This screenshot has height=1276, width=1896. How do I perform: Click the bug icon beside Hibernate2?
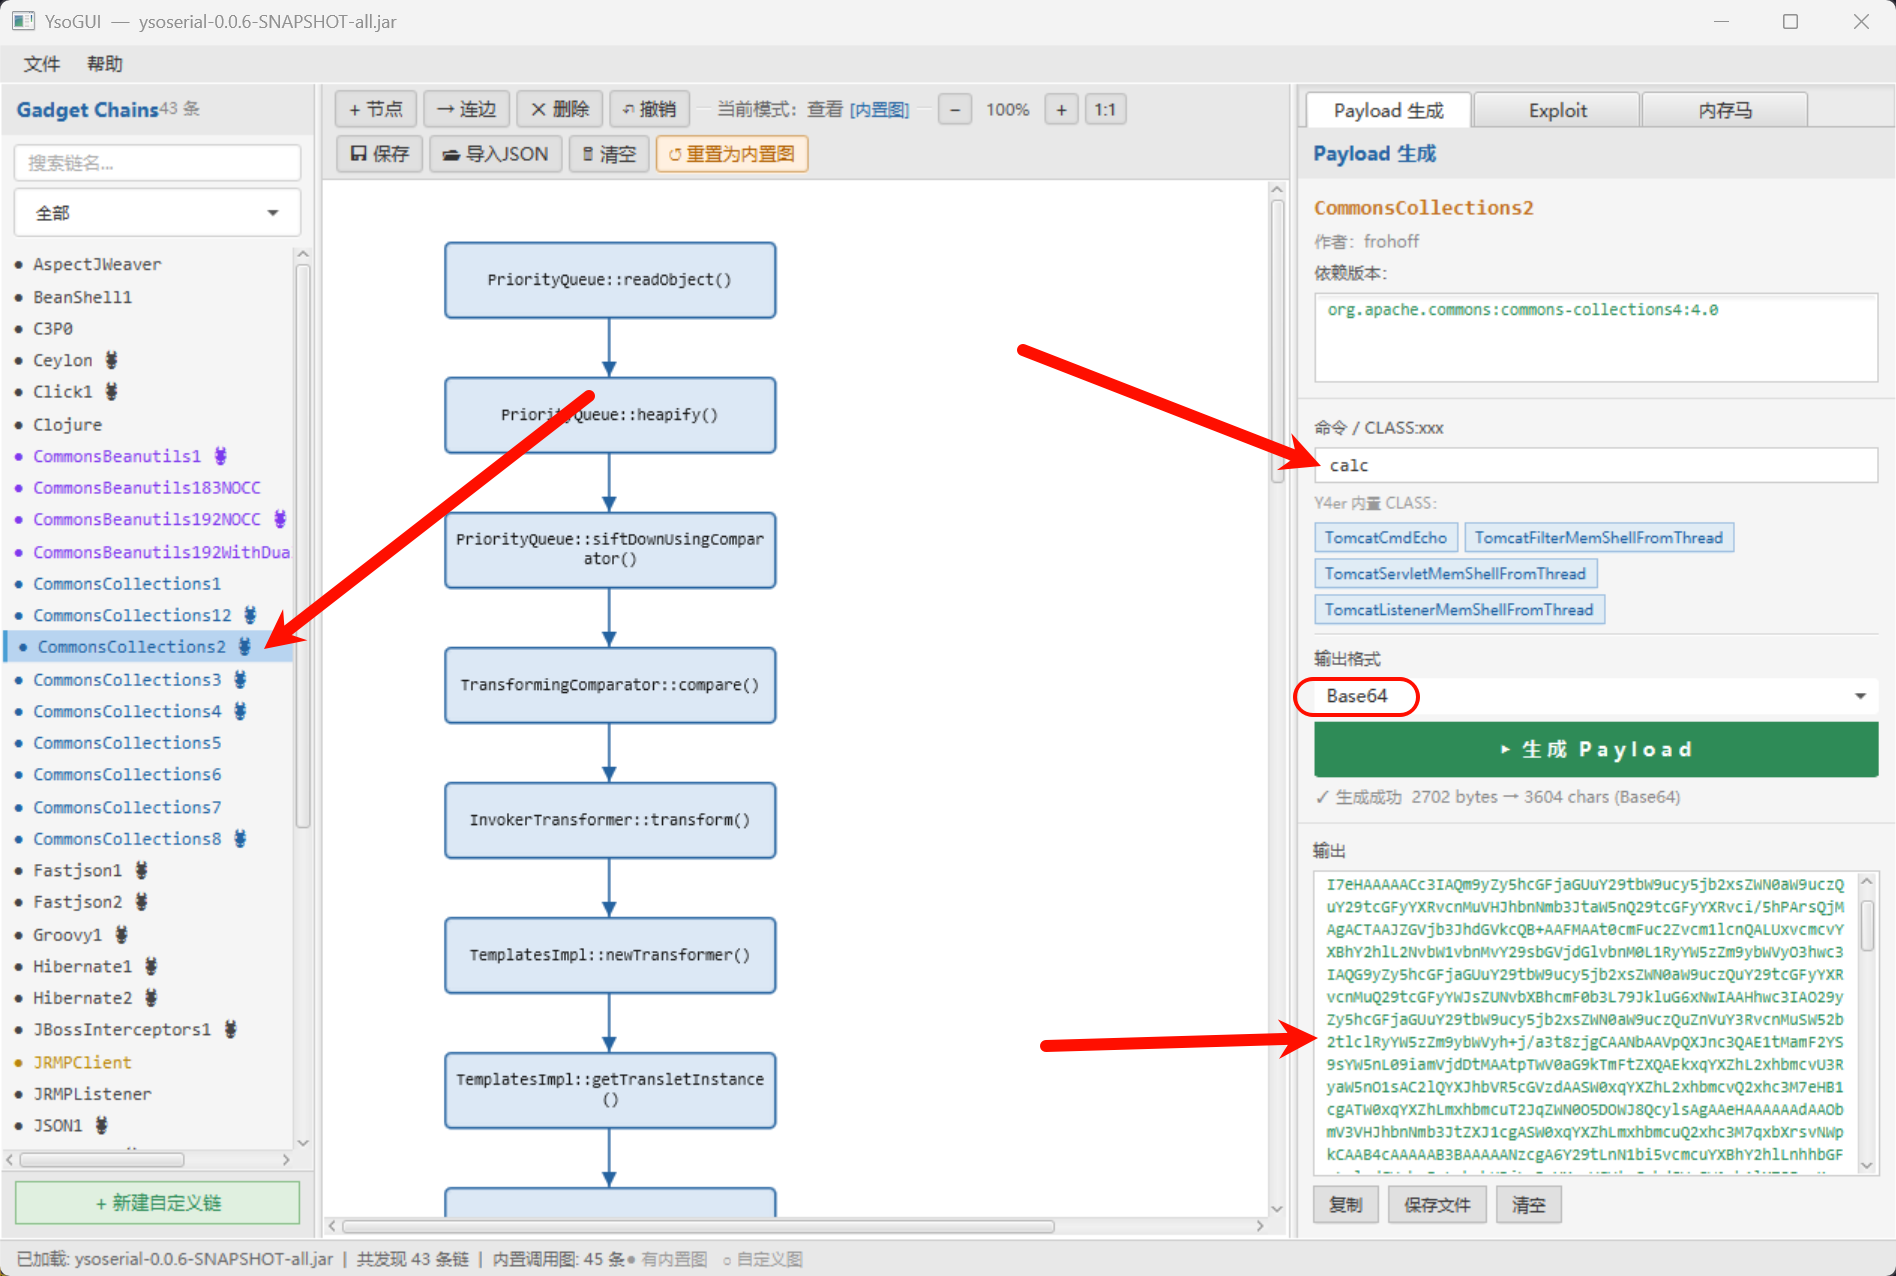pyautogui.click(x=151, y=998)
